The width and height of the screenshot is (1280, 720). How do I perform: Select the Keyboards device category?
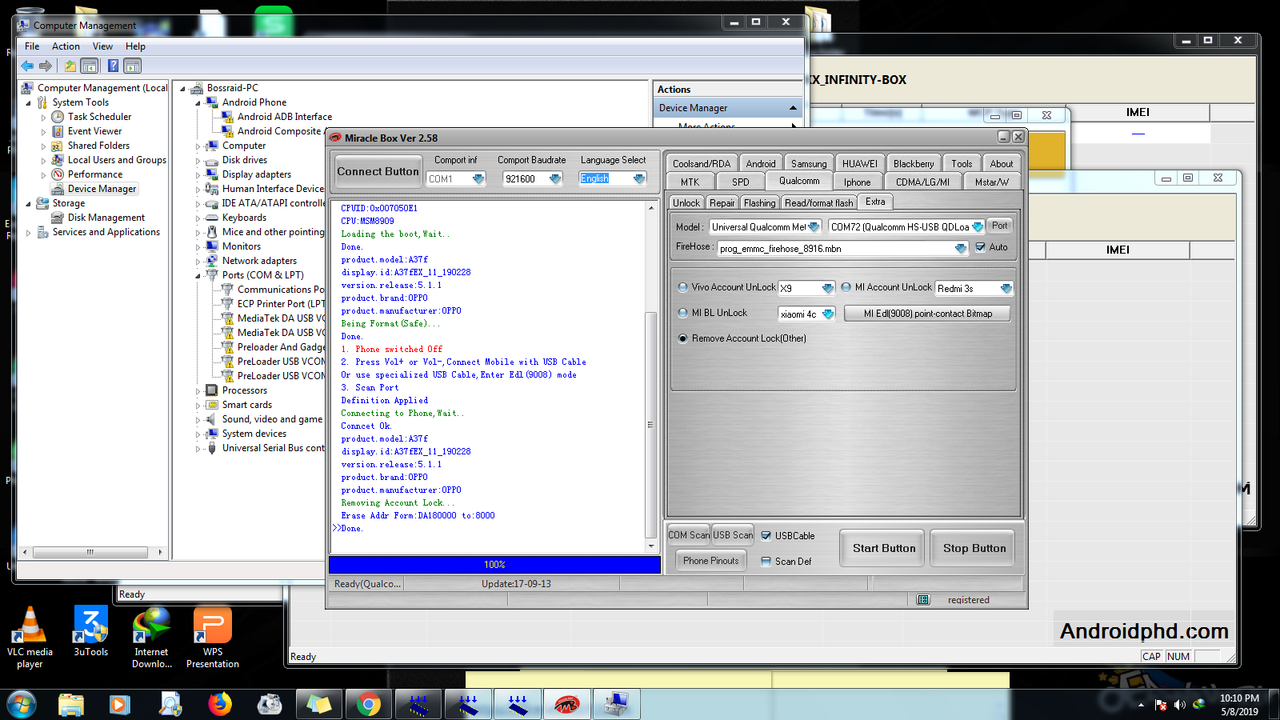(x=244, y=218)
